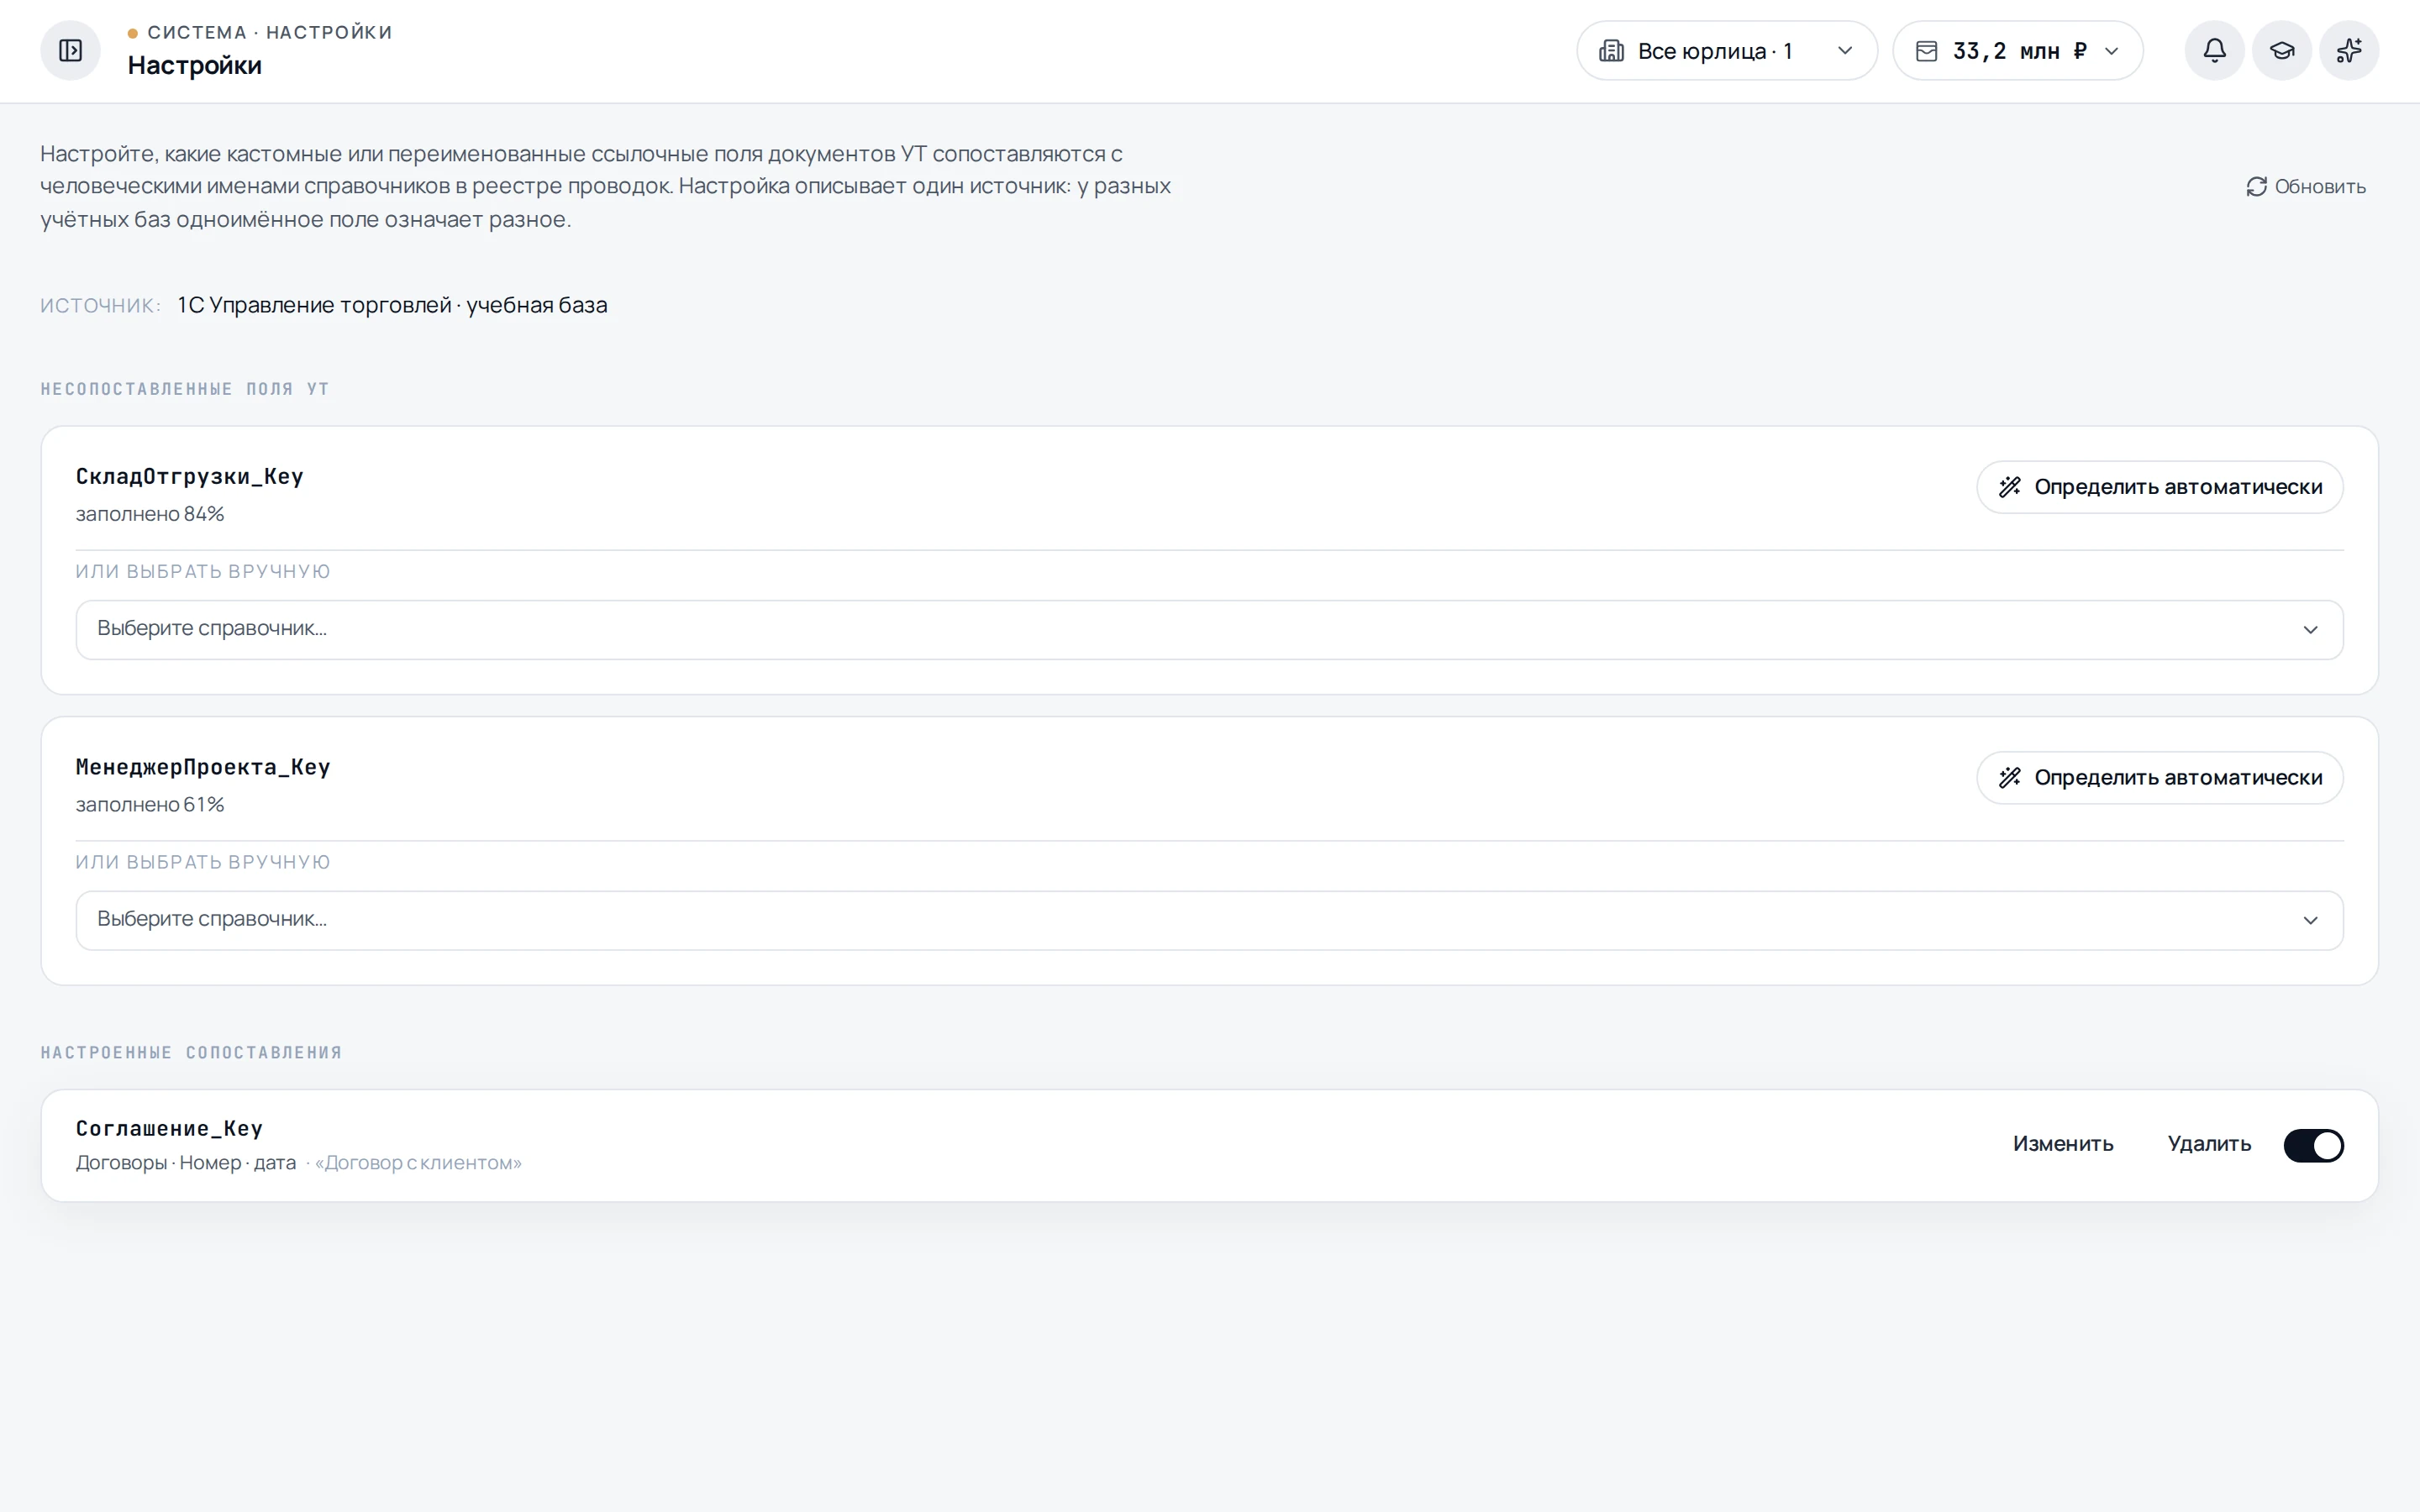Click the Система · Настройки breadcrumb
Screen dimensions: 2420x1512
tap(269, 32)
